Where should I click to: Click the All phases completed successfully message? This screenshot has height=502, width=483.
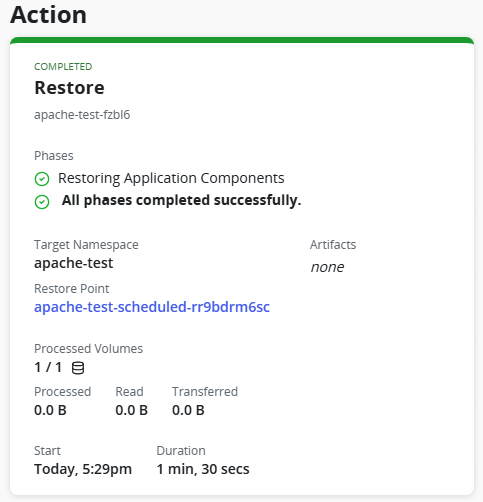tap(181, 201)
